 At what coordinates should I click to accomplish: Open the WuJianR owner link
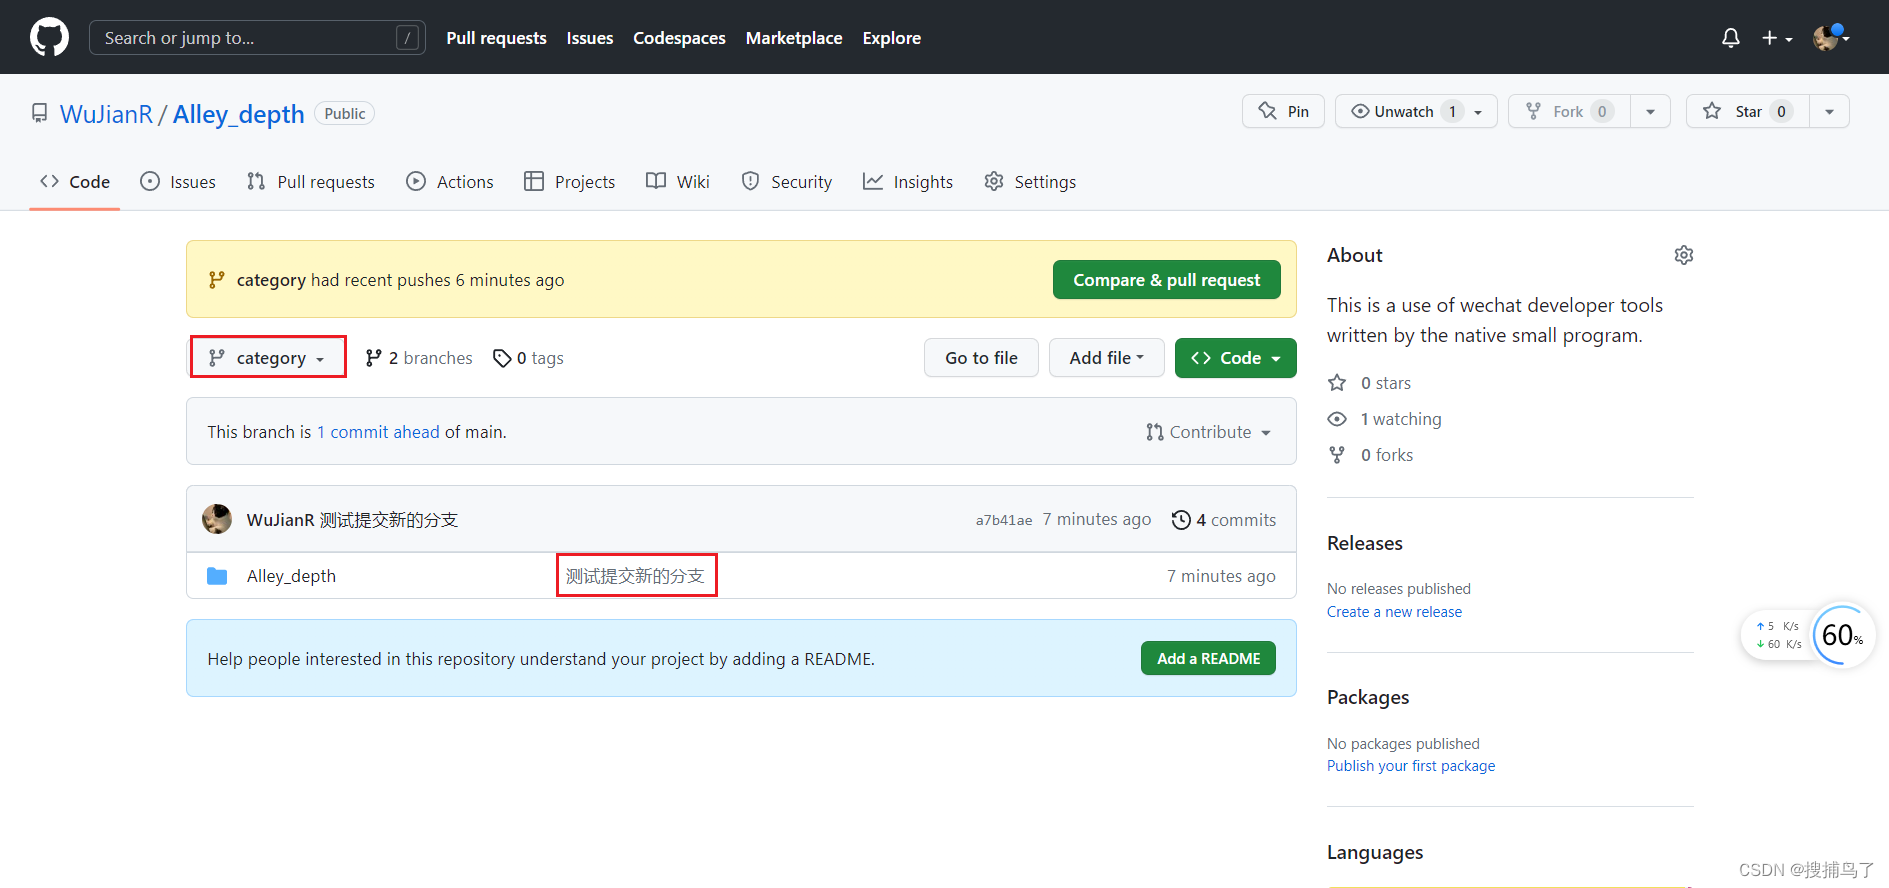pos(106,114)
